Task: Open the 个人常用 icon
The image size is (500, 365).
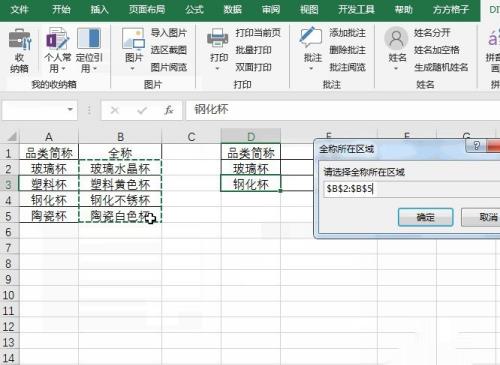Action: 57,38
